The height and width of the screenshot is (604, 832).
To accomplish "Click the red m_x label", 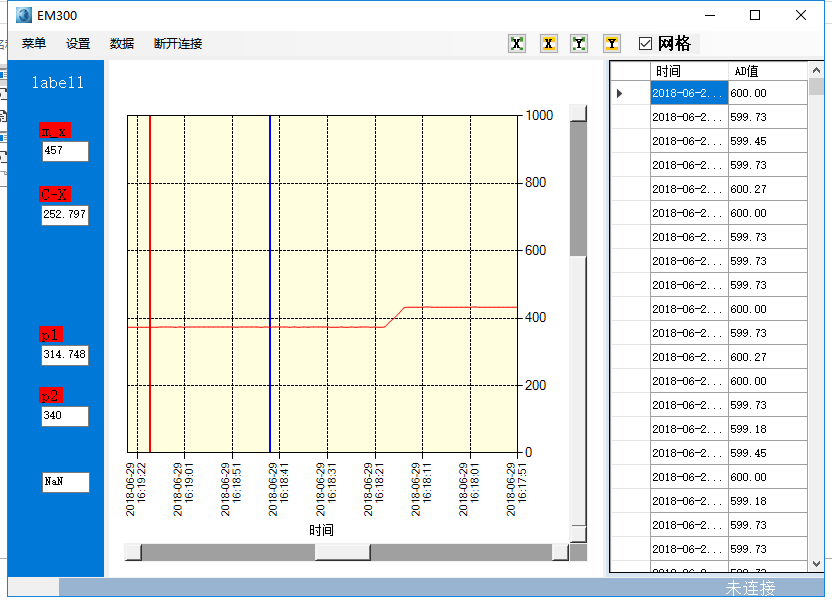I will (55, 131).
